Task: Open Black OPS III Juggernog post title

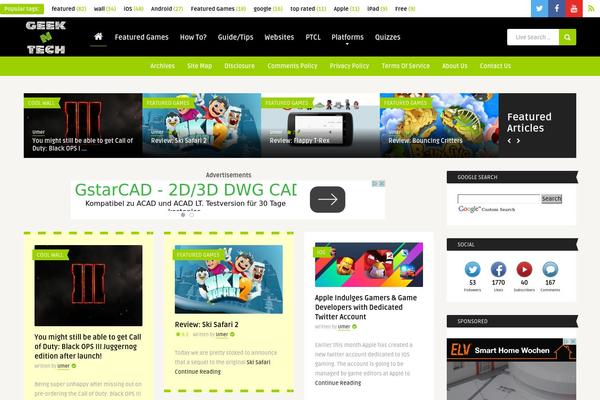Action: (88, 346)
